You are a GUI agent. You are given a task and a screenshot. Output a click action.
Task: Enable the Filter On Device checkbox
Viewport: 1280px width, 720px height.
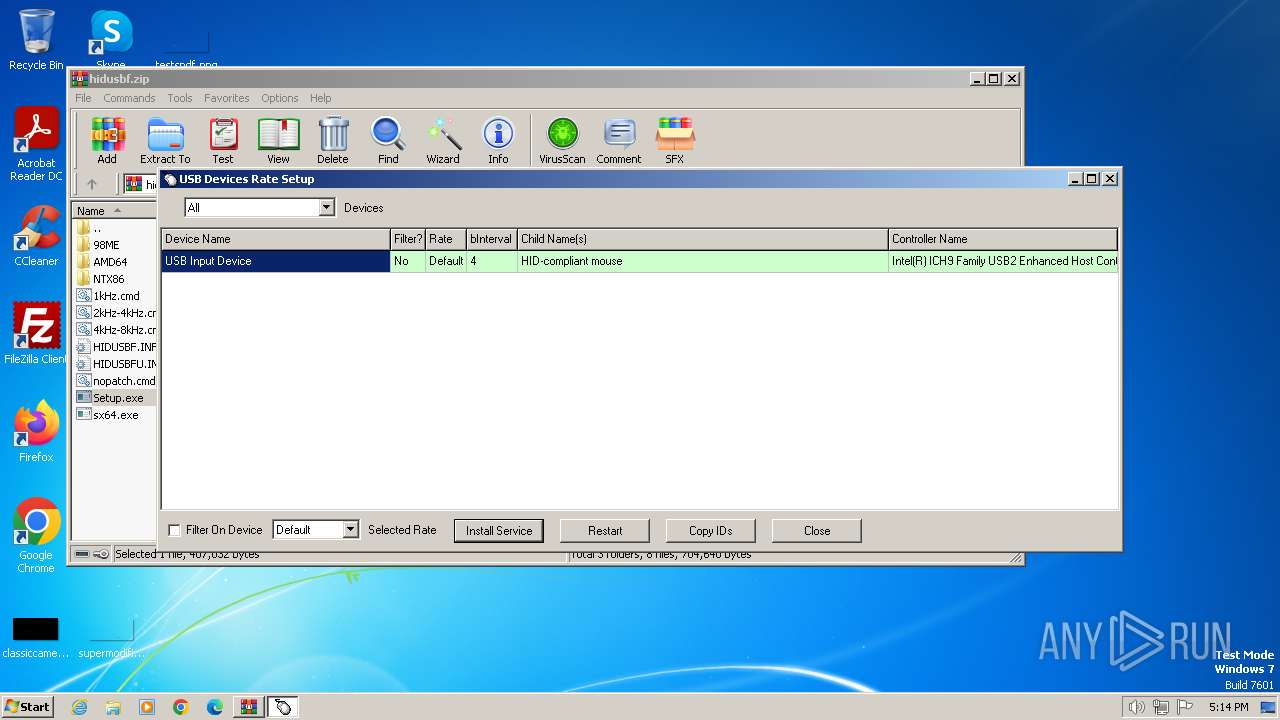[x=174, y=530]
